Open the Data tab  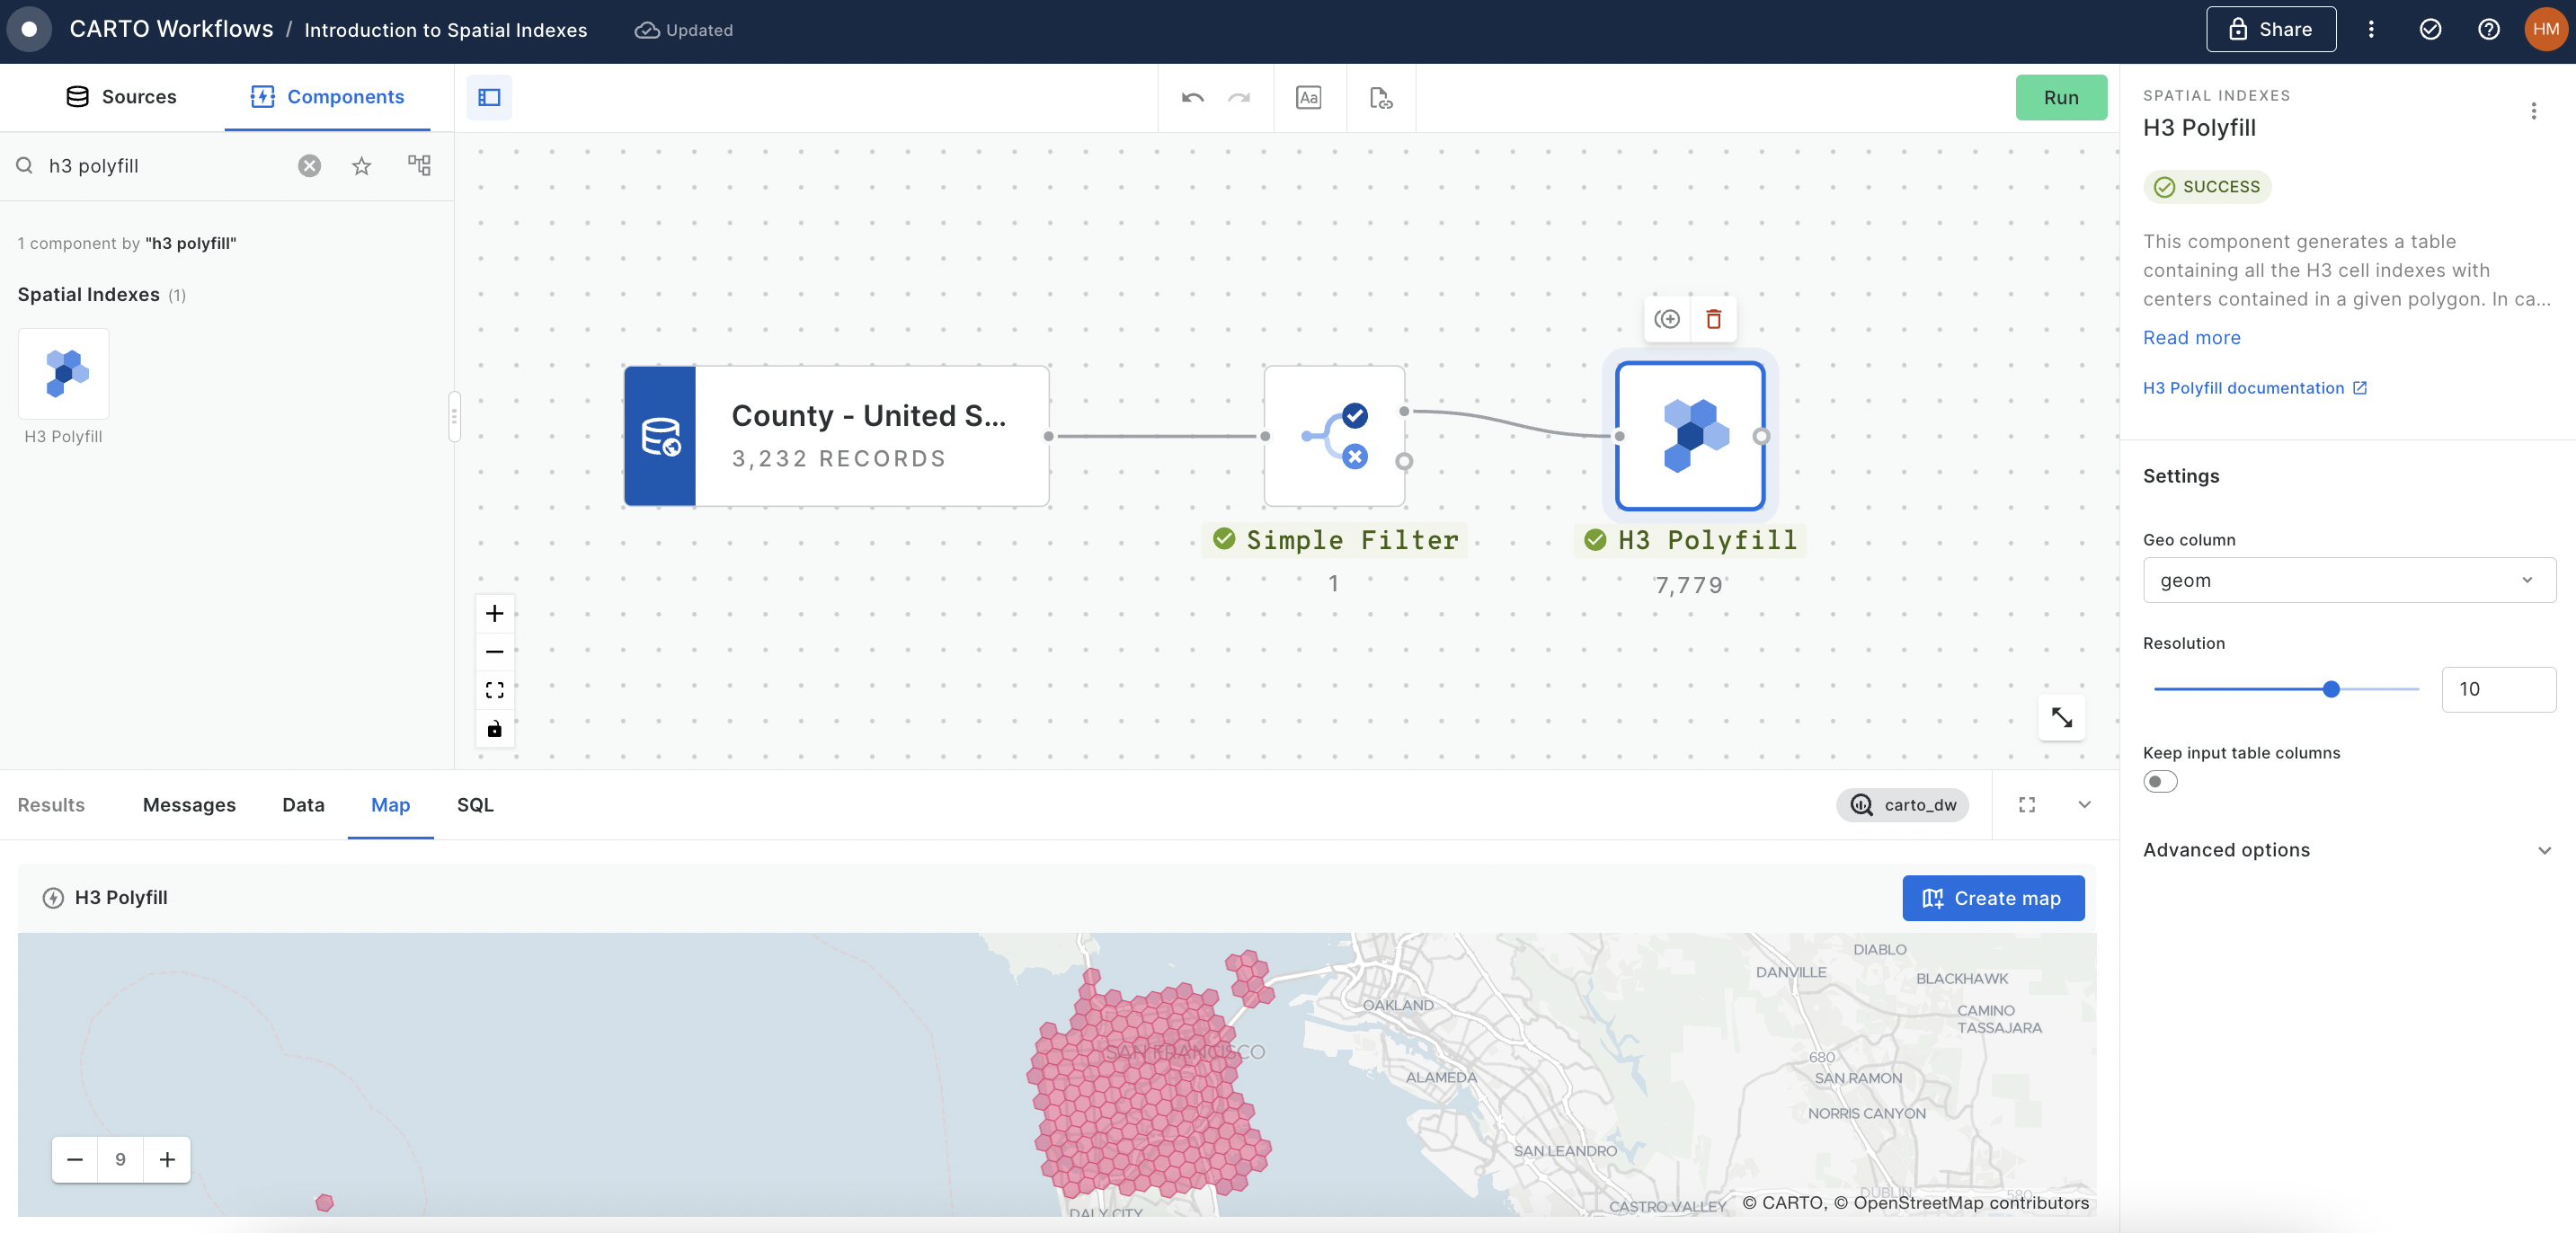(303, 805)
